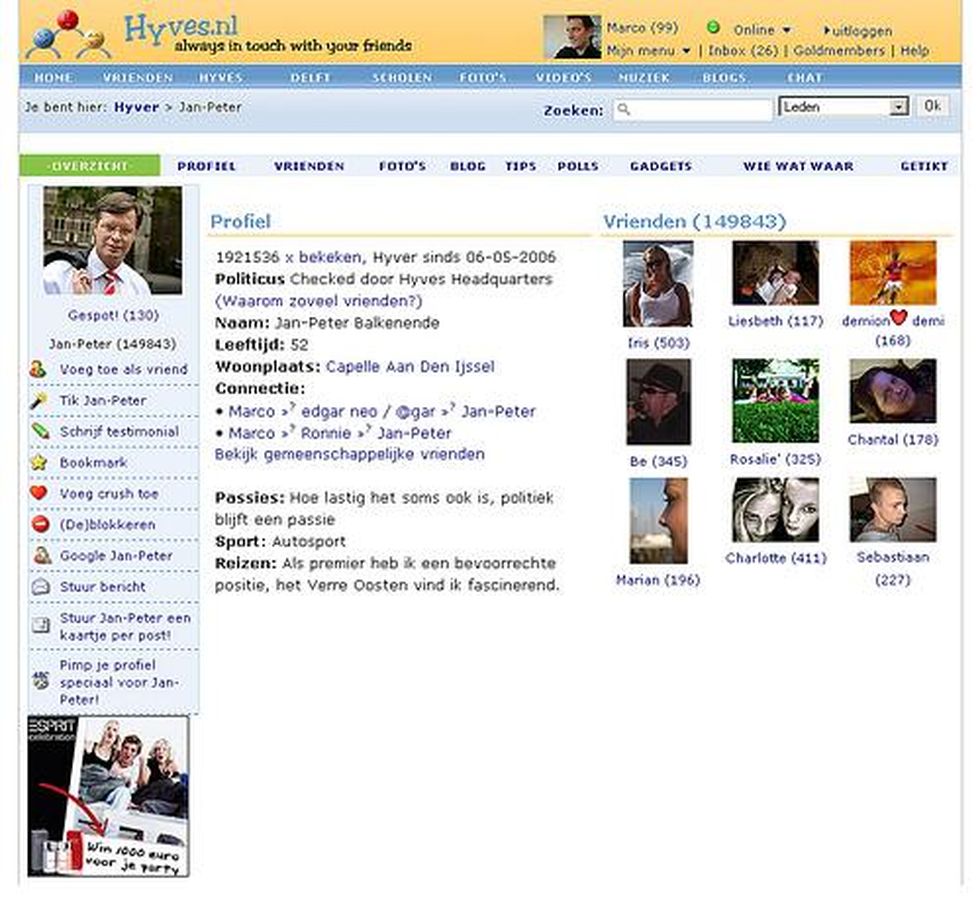980x909 pixels.
Task: Open the Delft navigation item
Action: pyautogui.click(x=310, y=78)
